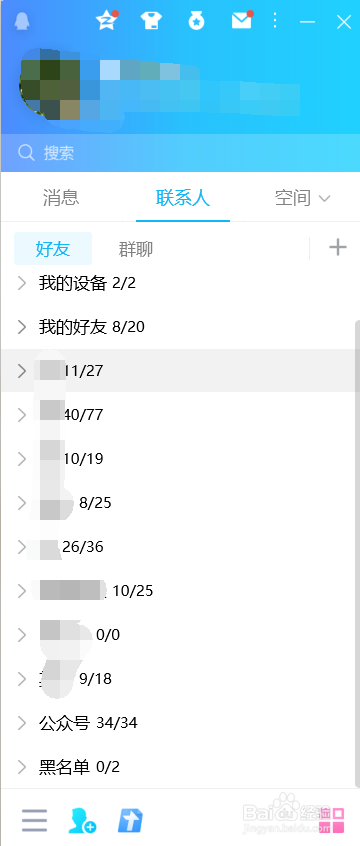Expand the 黑名单 0/2 group
The image size is (360, 846).
(x=180, y=767)
